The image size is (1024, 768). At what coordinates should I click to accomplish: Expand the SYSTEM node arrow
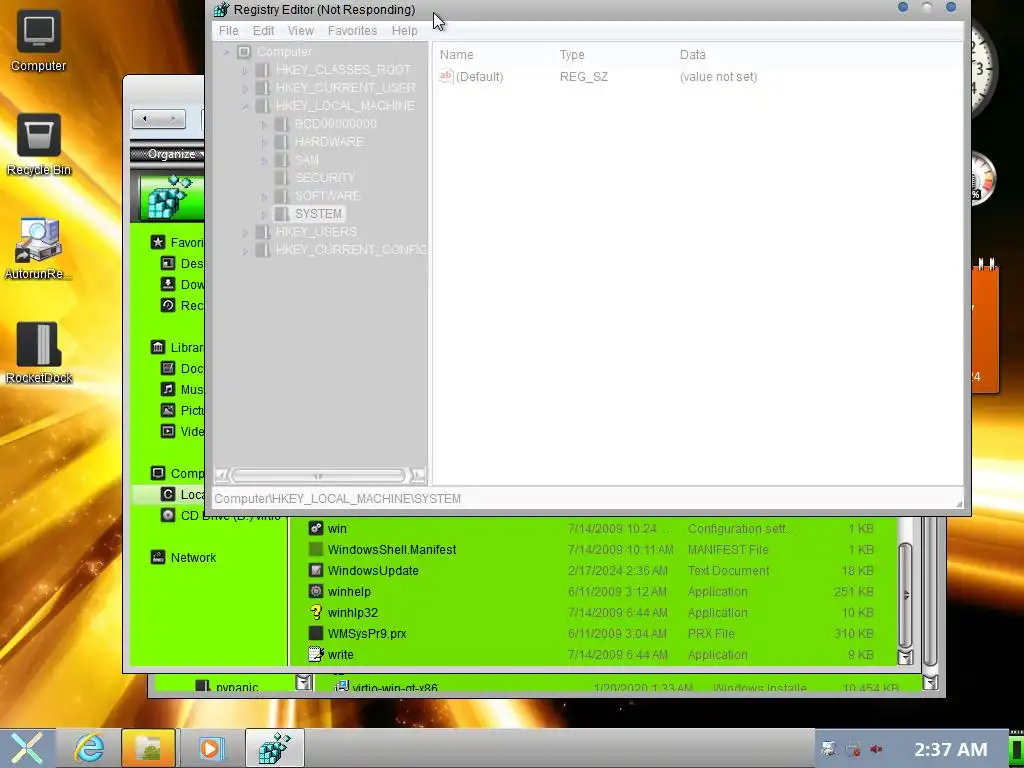coord(264,214)
